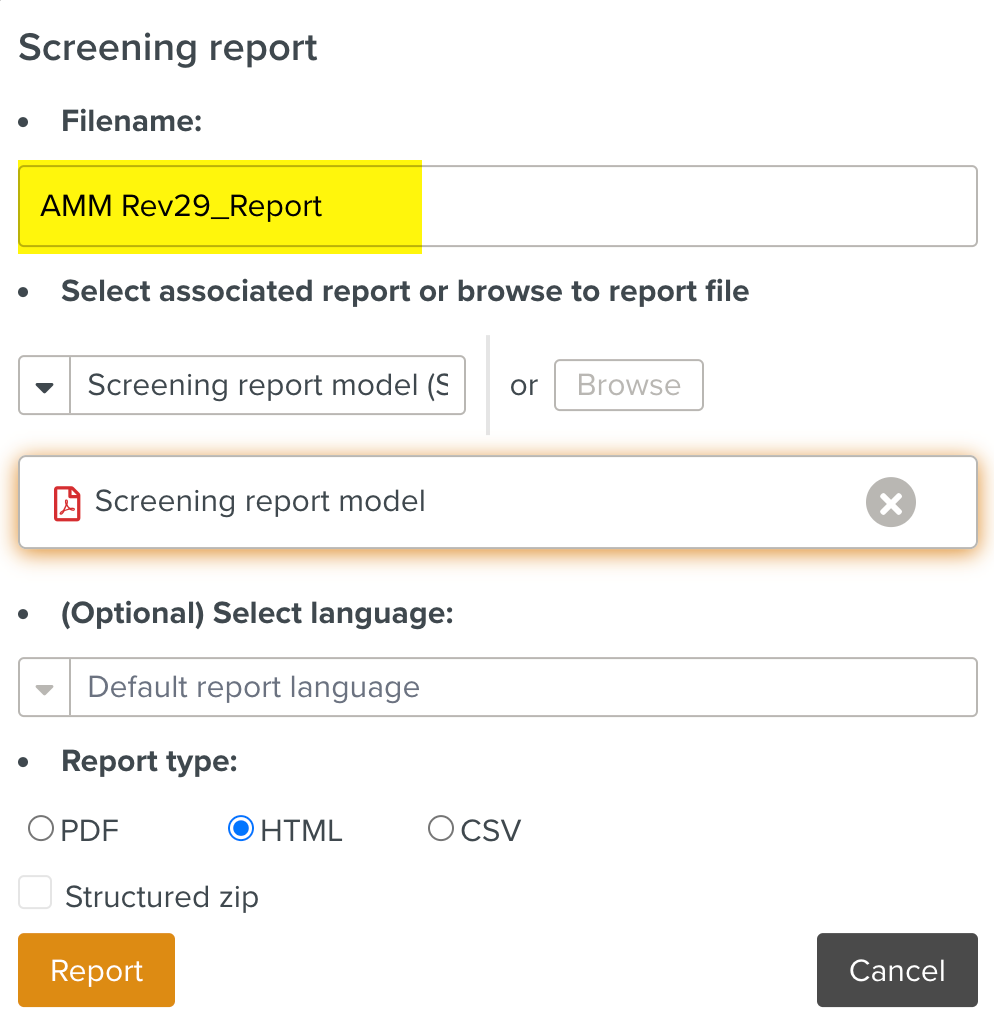Choose the CSV report type radio
This screenshot has width=994, height=1022.
coord(441,829)
